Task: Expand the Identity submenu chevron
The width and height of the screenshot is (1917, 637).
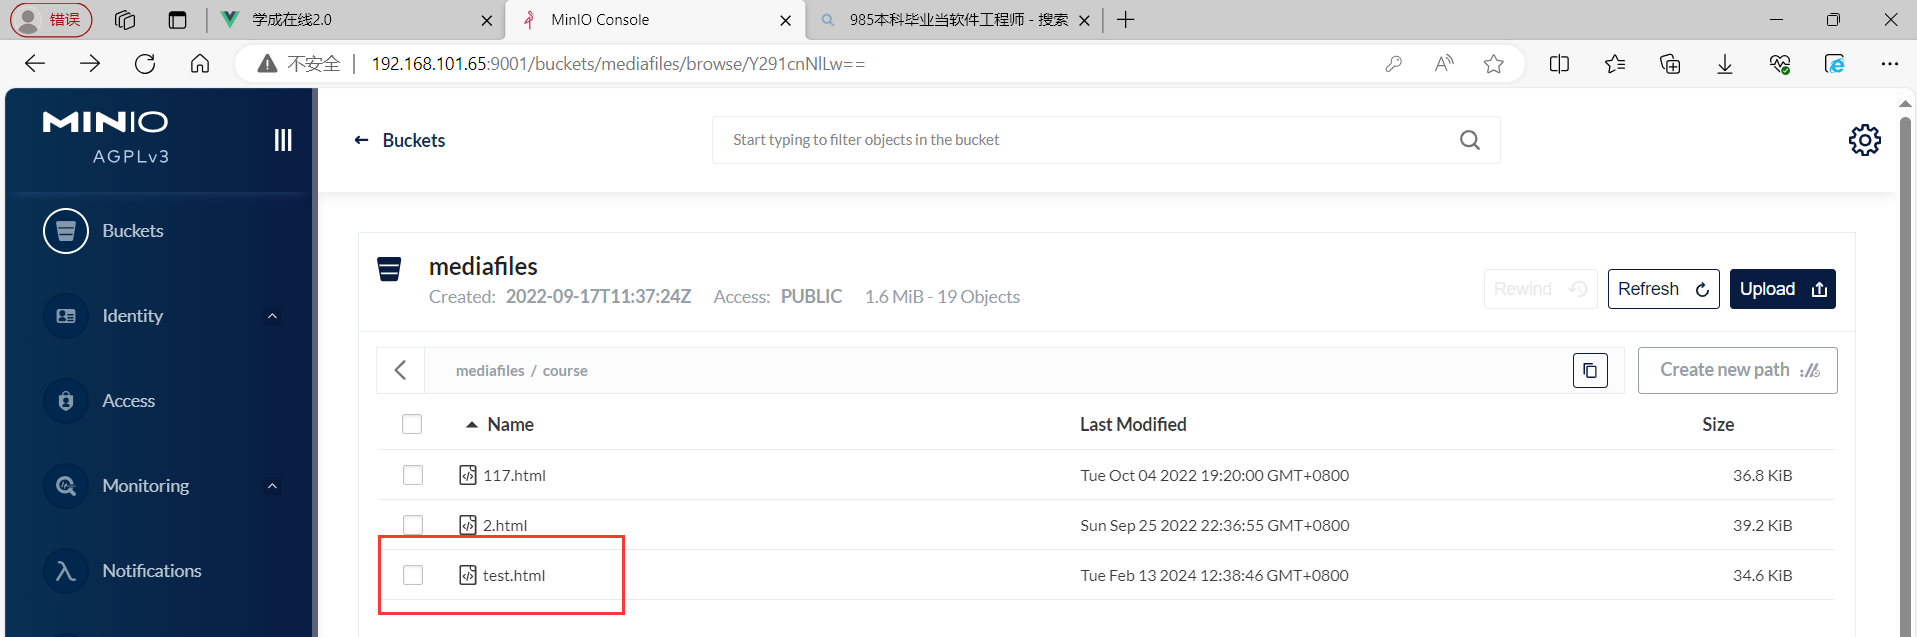Action: [272, 317]
